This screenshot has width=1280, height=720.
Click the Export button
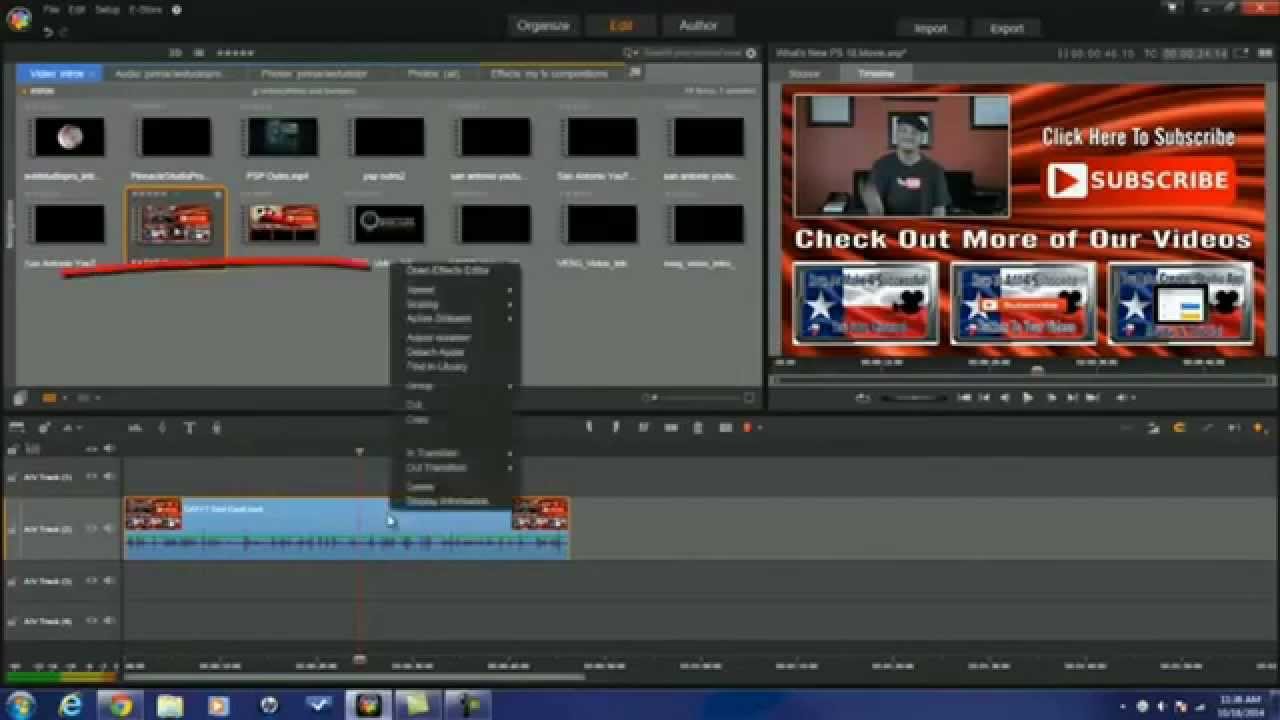pos(1006,28)
